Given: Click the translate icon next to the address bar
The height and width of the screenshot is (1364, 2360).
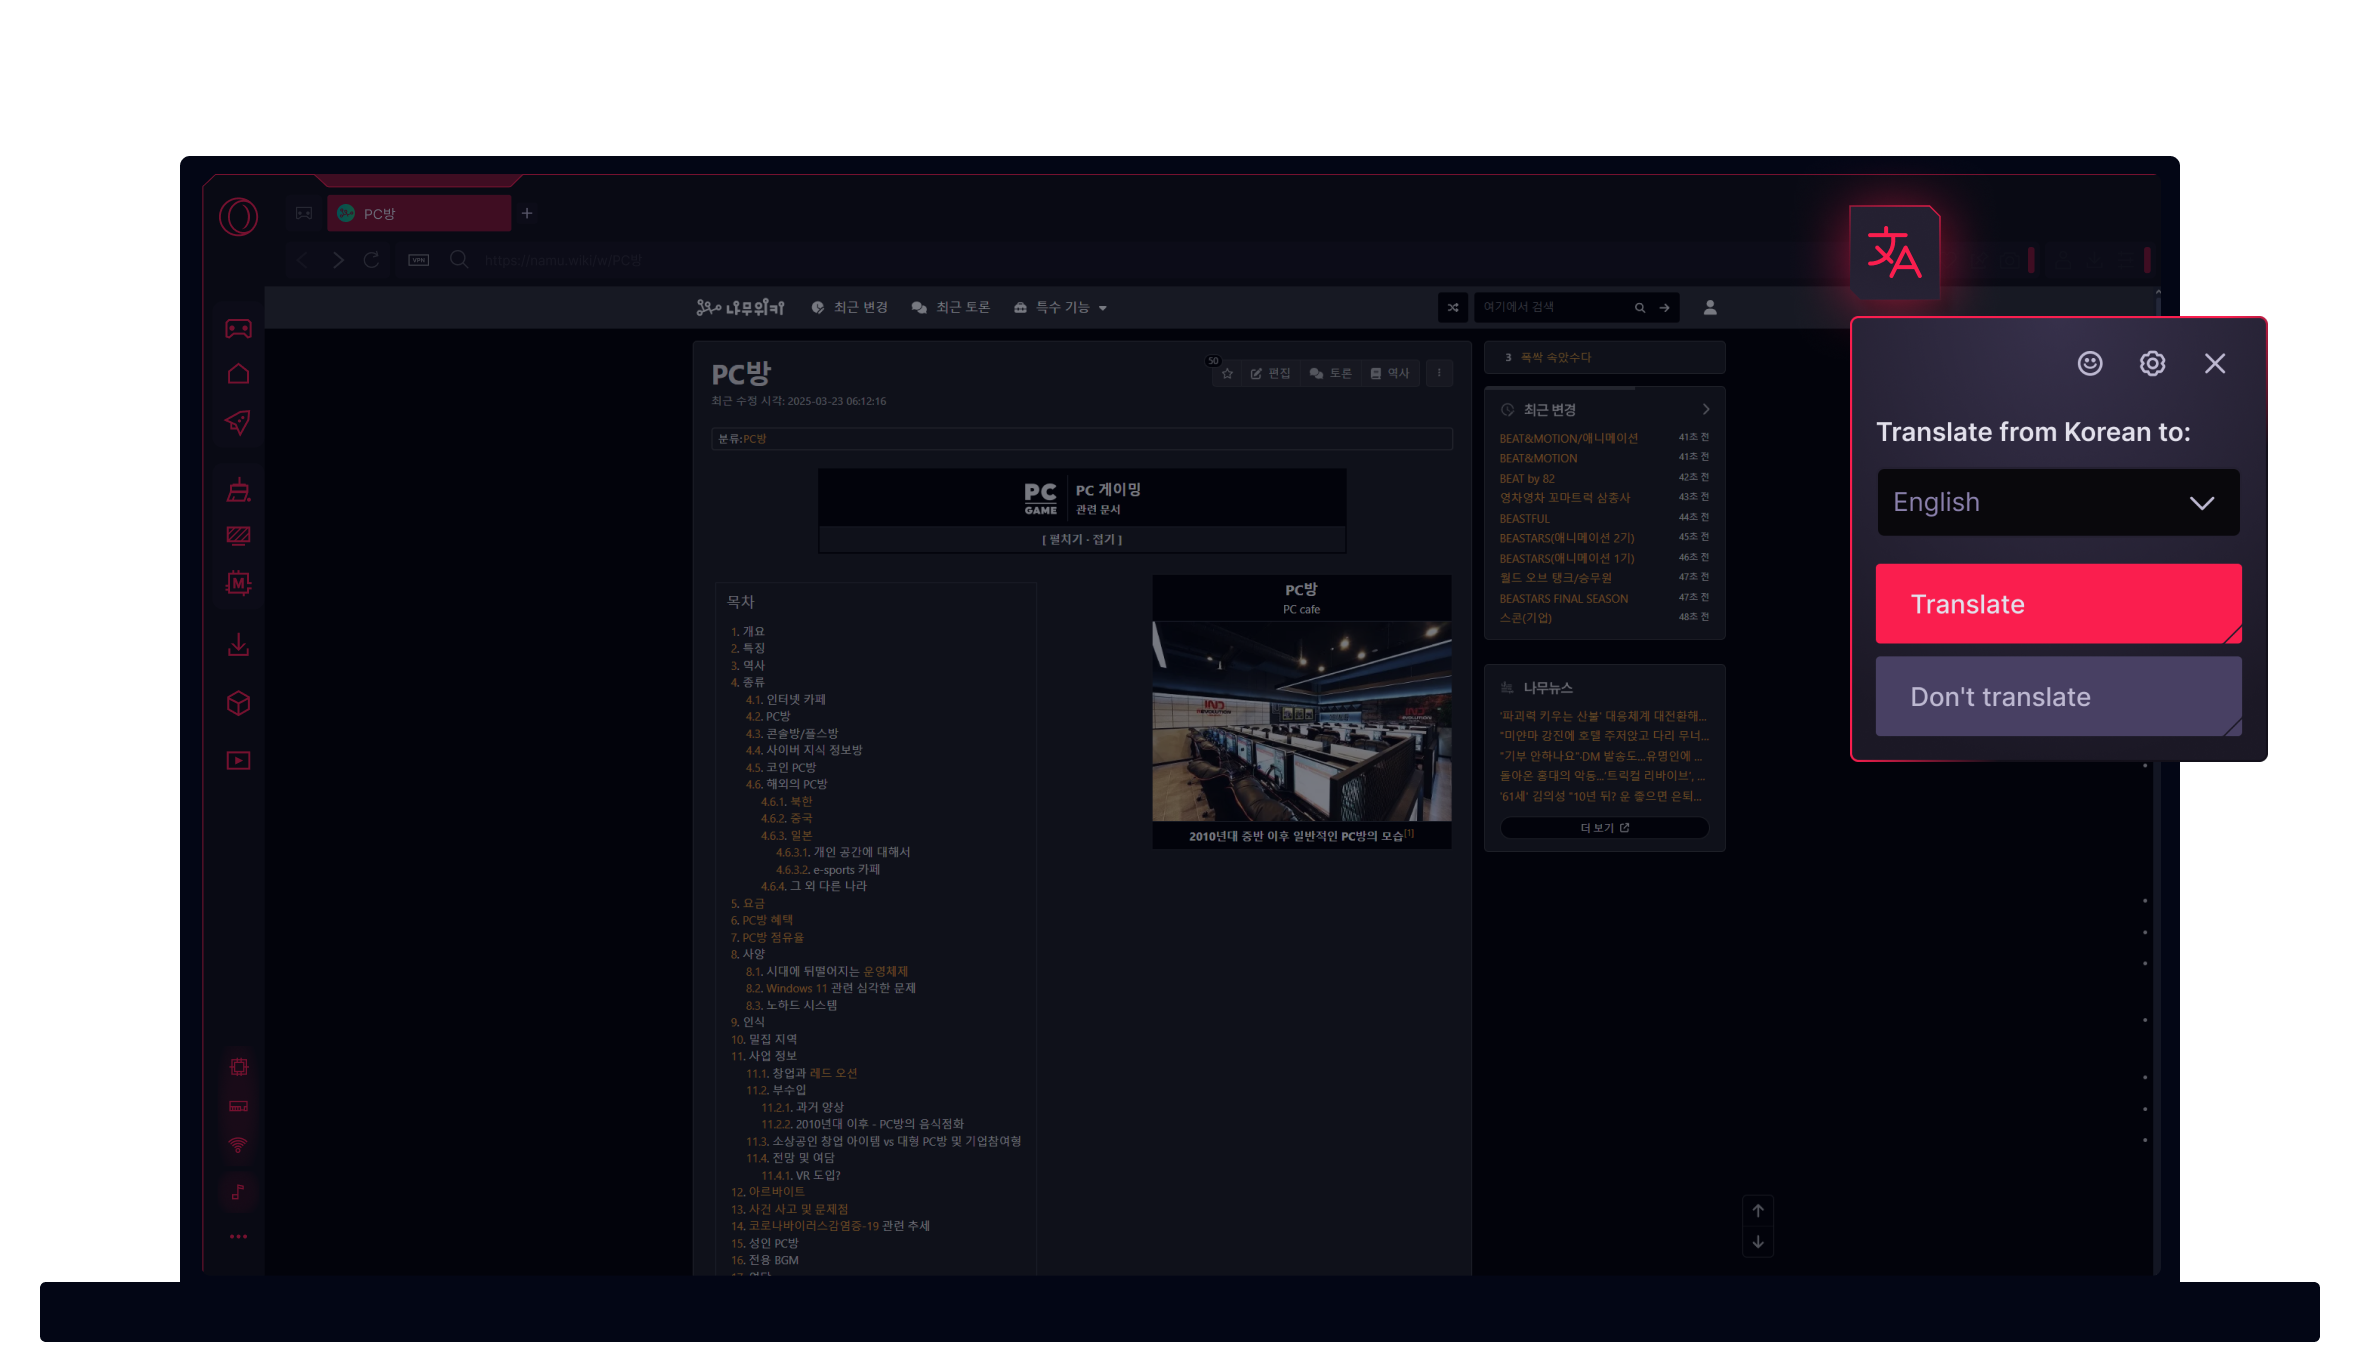Looking at the screenshot, I should click(1895, 253).
